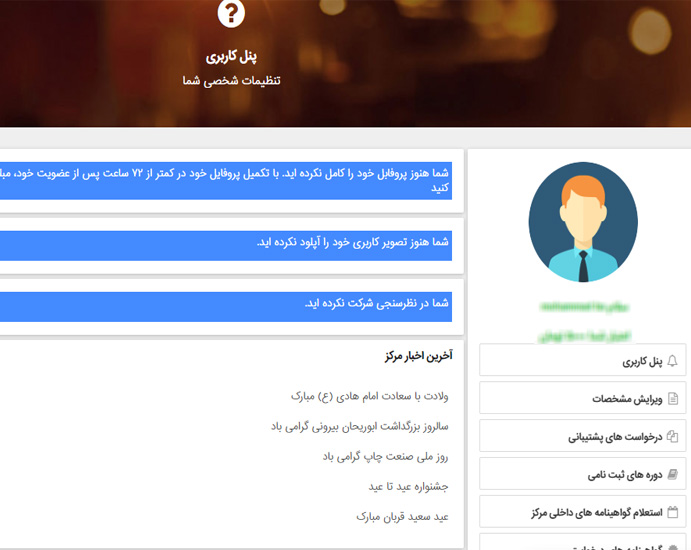Click the user avatar profile picture

[582, 222]
